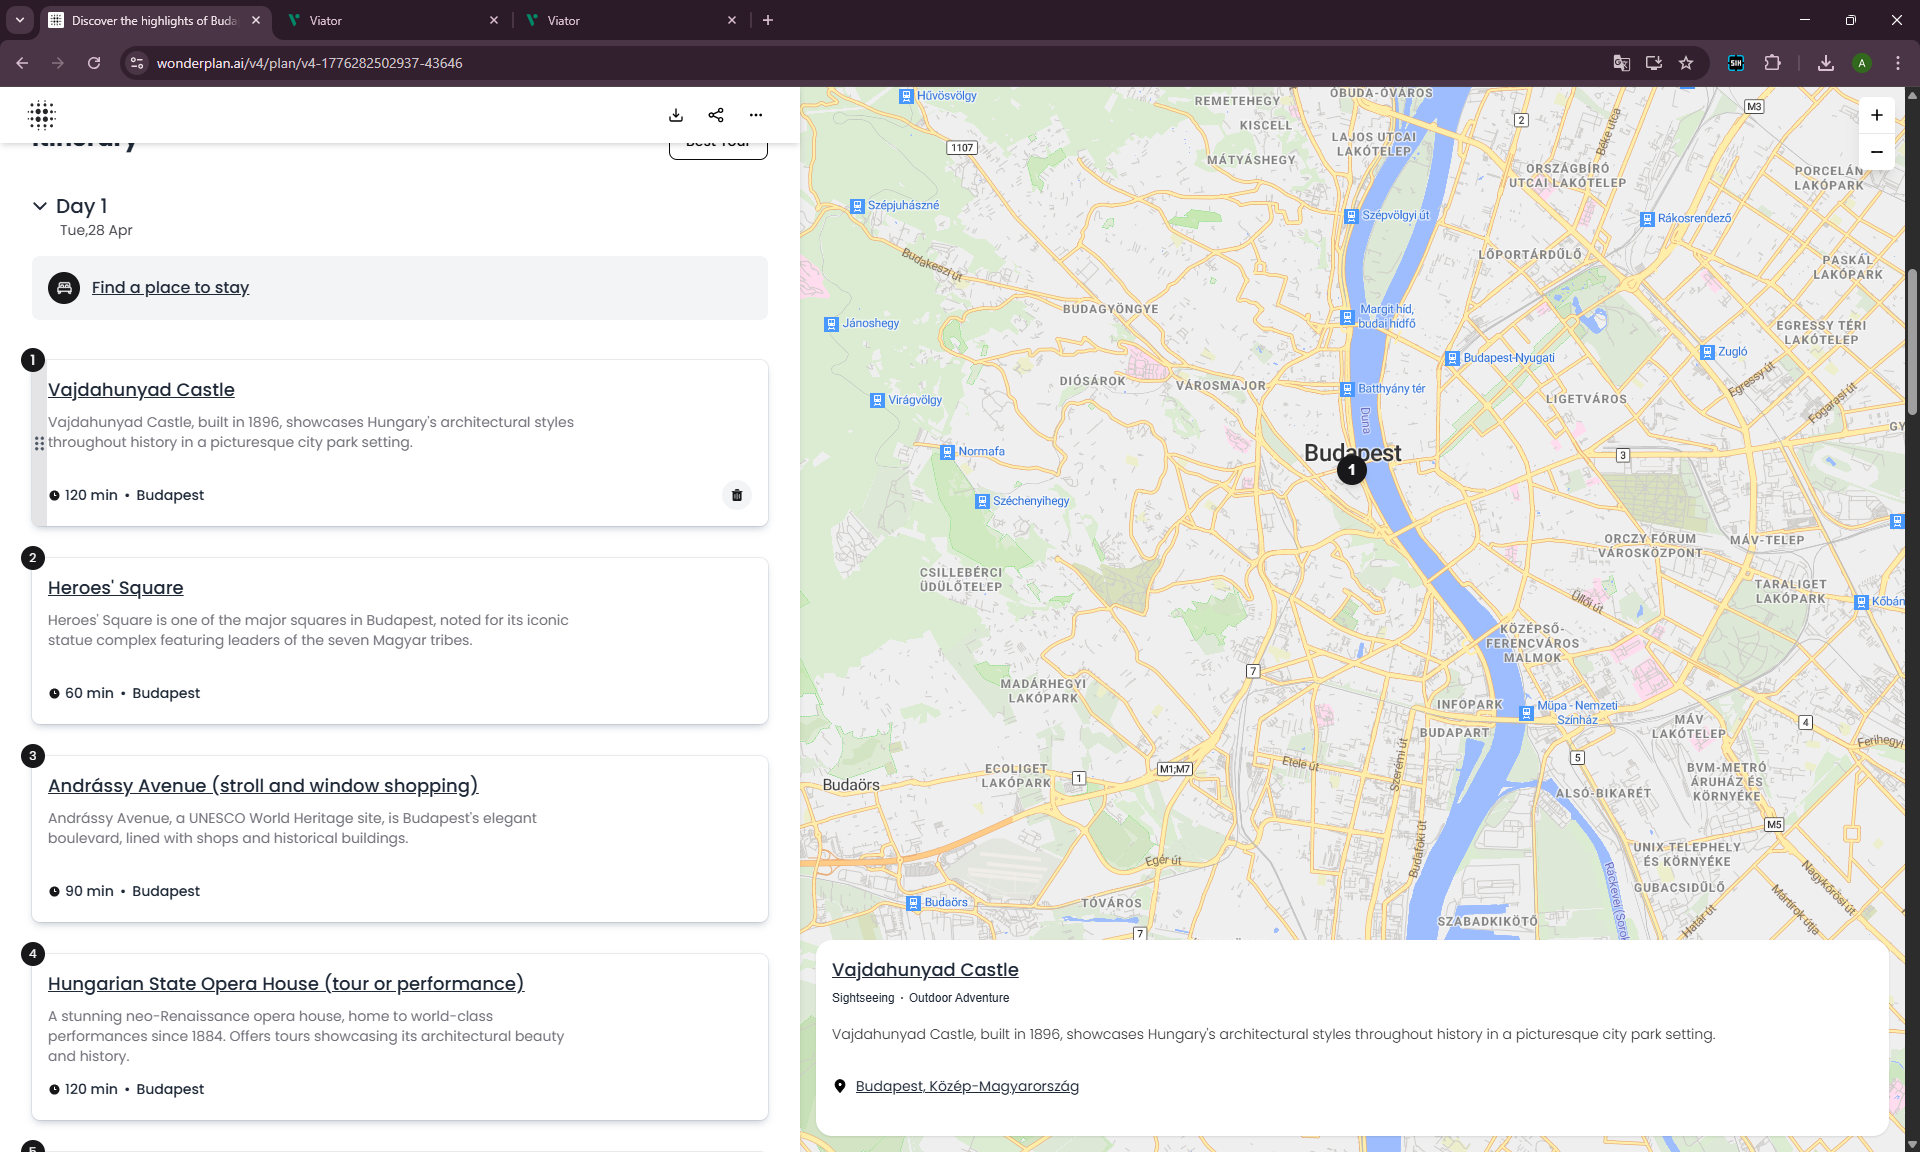Click map marker number 1
The image size is (1920, 1152).
point(1352,470)
